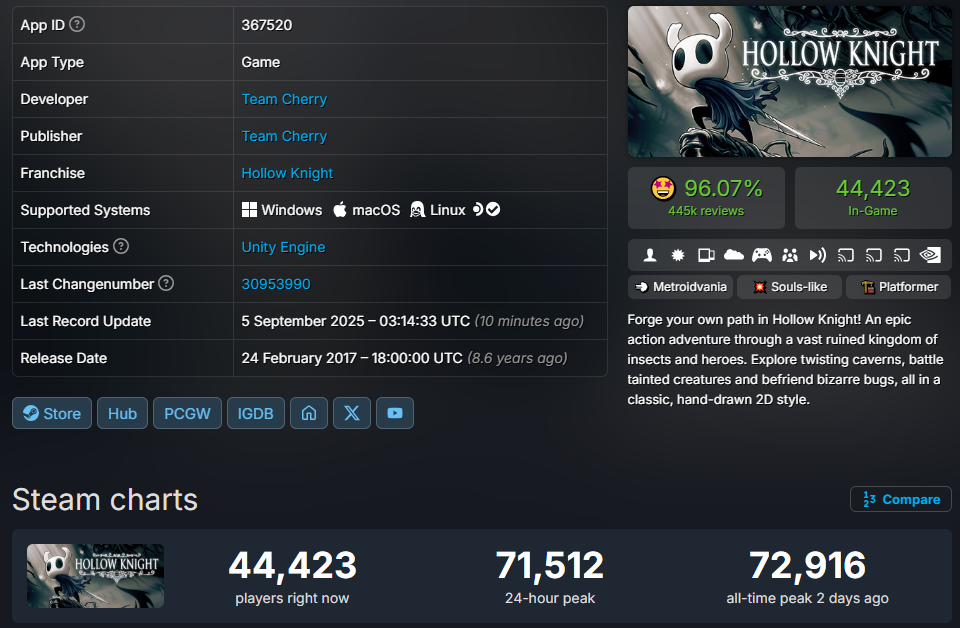
Task: Open the Team Cherry developer link
Action: tap(284, 99)
